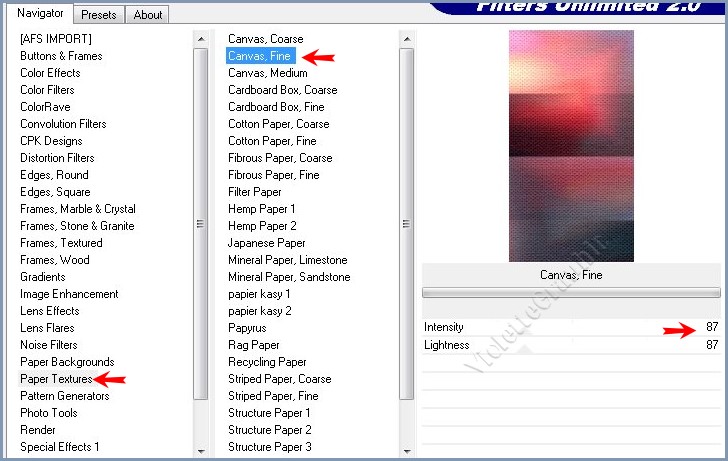Select the Gradients category
Image resolution: width=728 pixels, height=461 pixels.
pyautogui.click(x=42, y=277)
